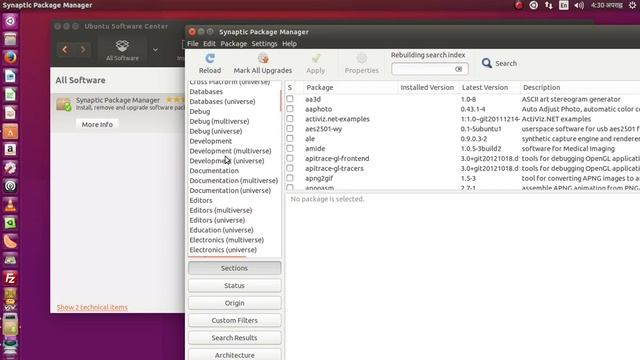Screen dimensions: 640x360
Task: Open LibreOffice Calc from the dock
Action: [10, 94]
